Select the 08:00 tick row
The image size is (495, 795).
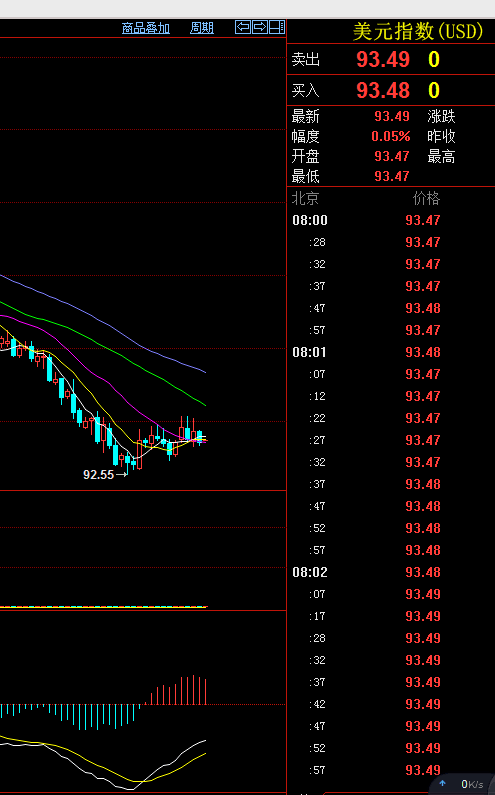[x=391, y=220]
